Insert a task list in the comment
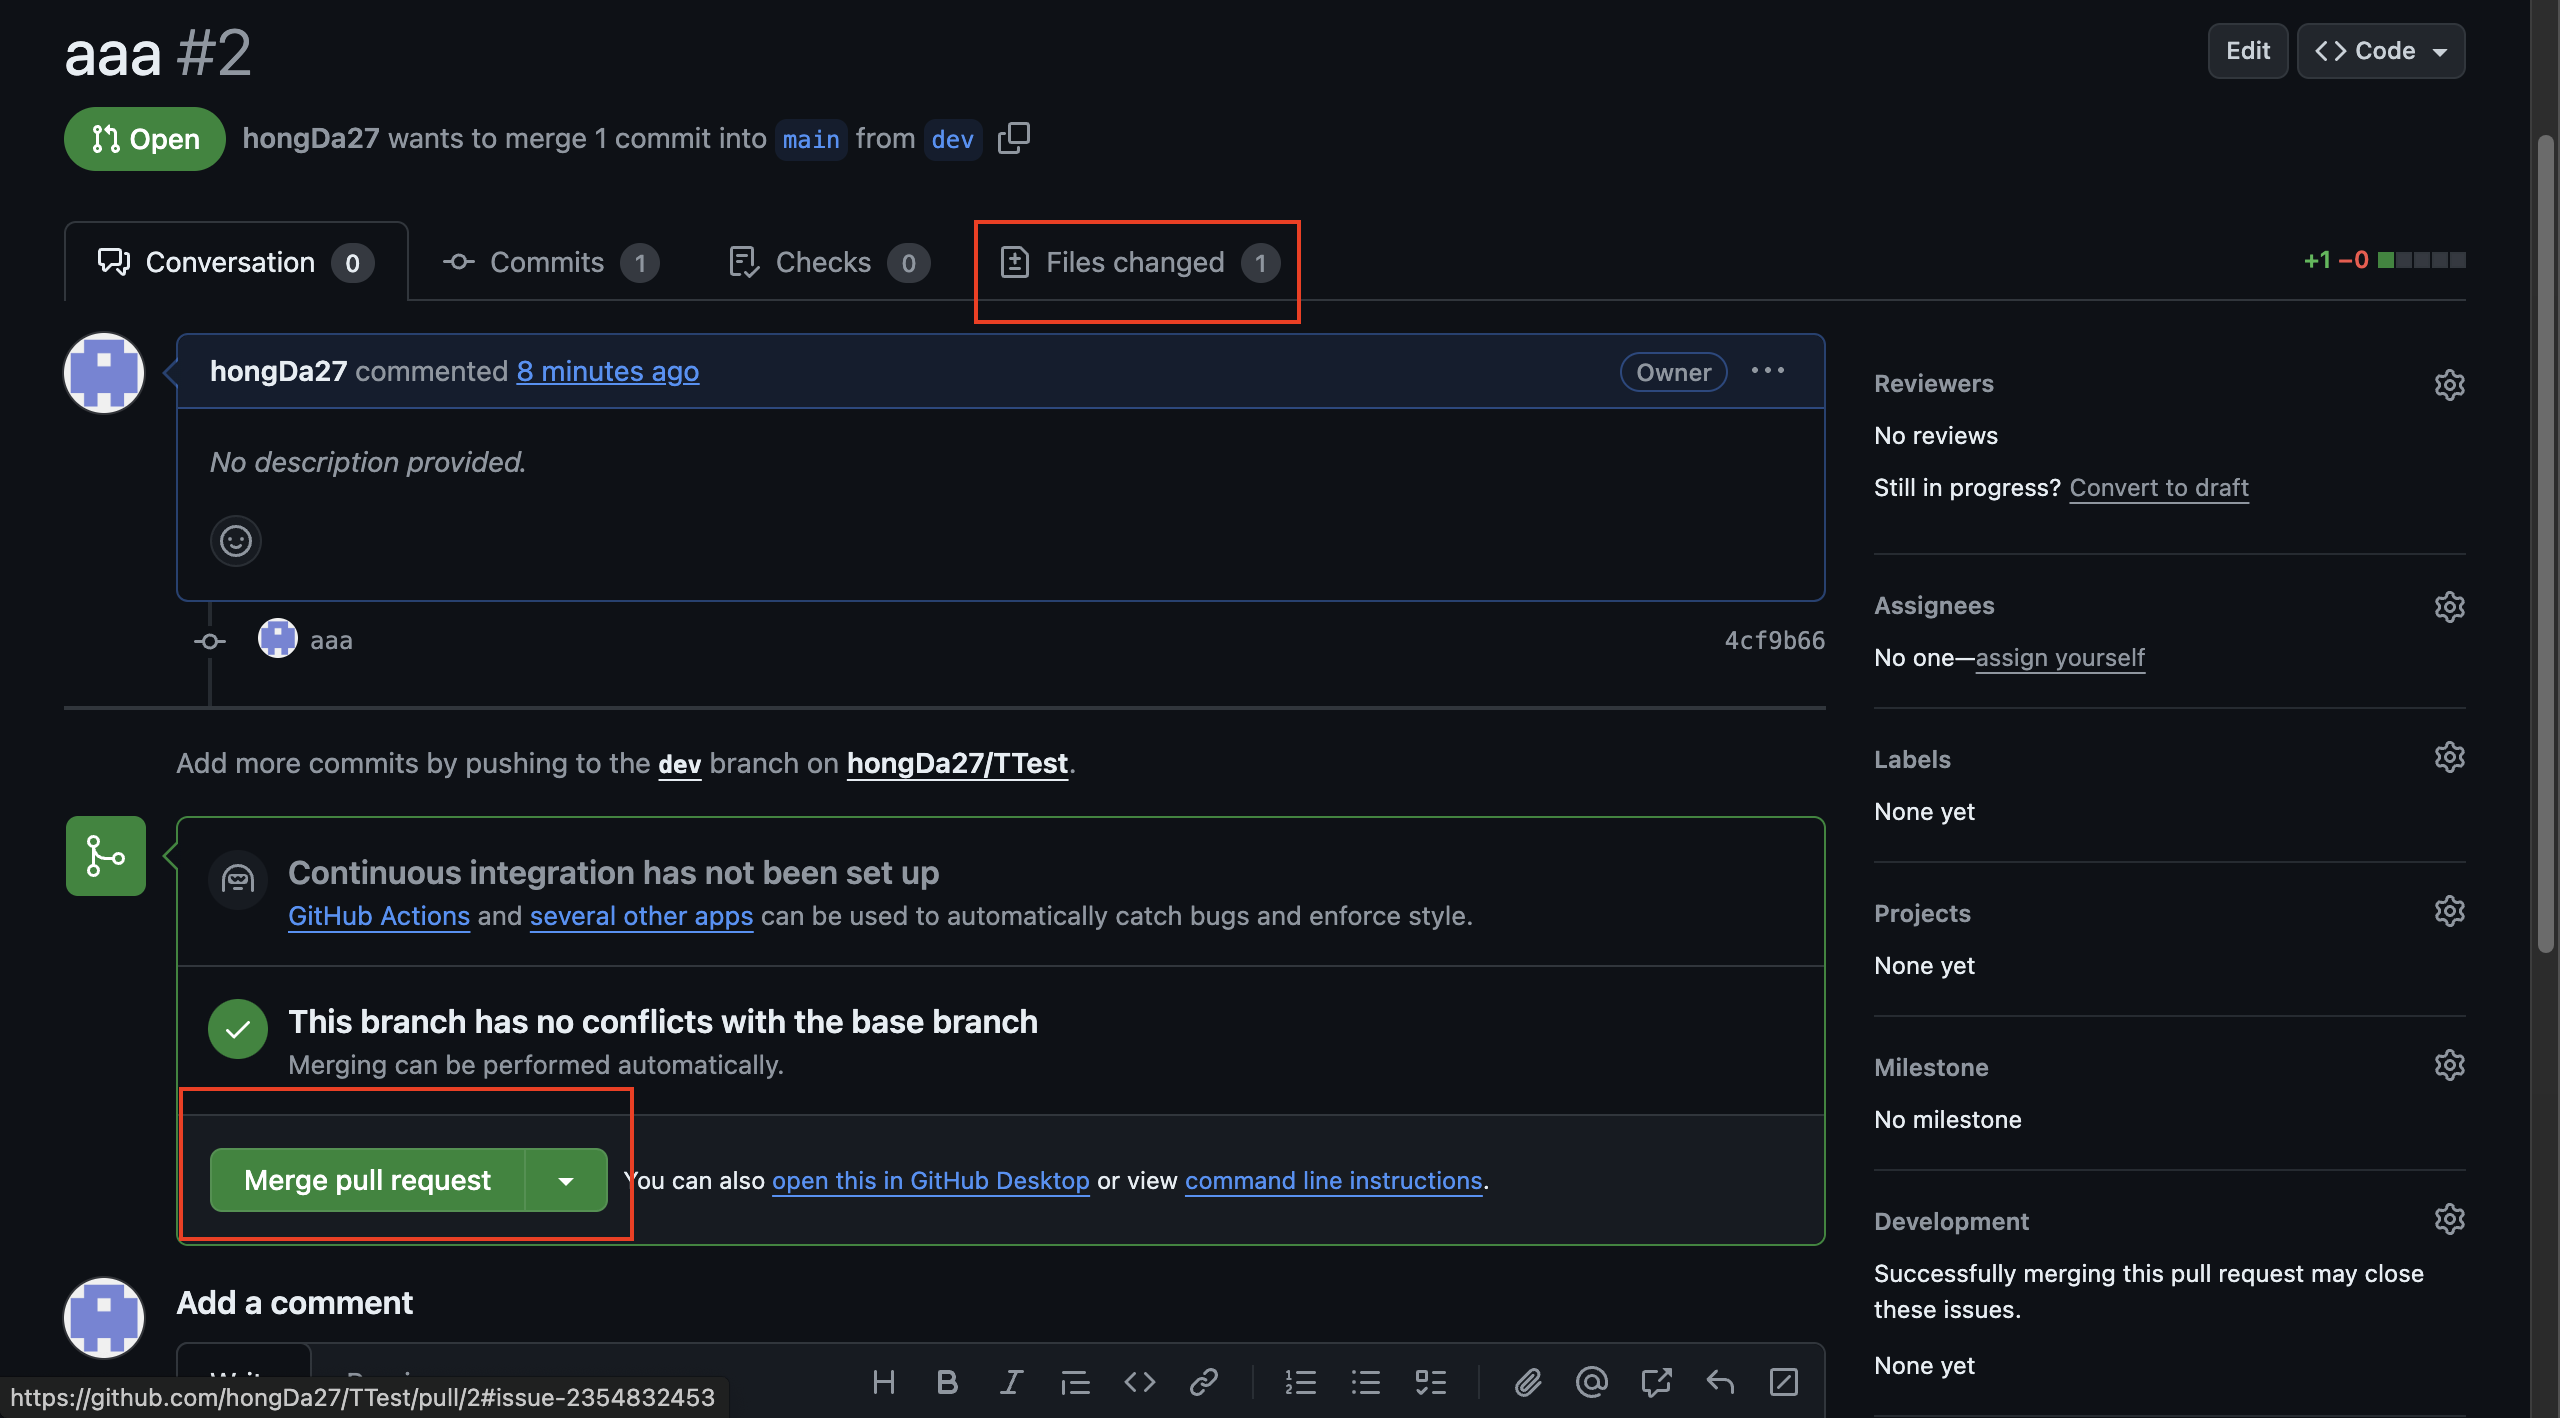The width and height of the screenshot is (2560, 1418). click(1430, 1382)
